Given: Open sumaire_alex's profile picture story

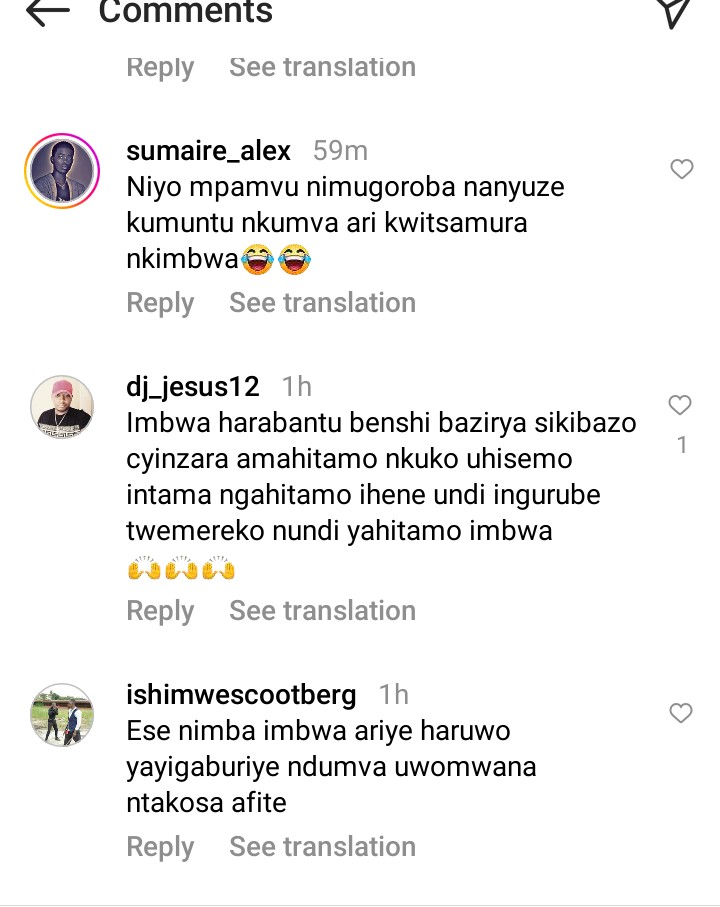Looking at the screenshot, I should [62, 171].
